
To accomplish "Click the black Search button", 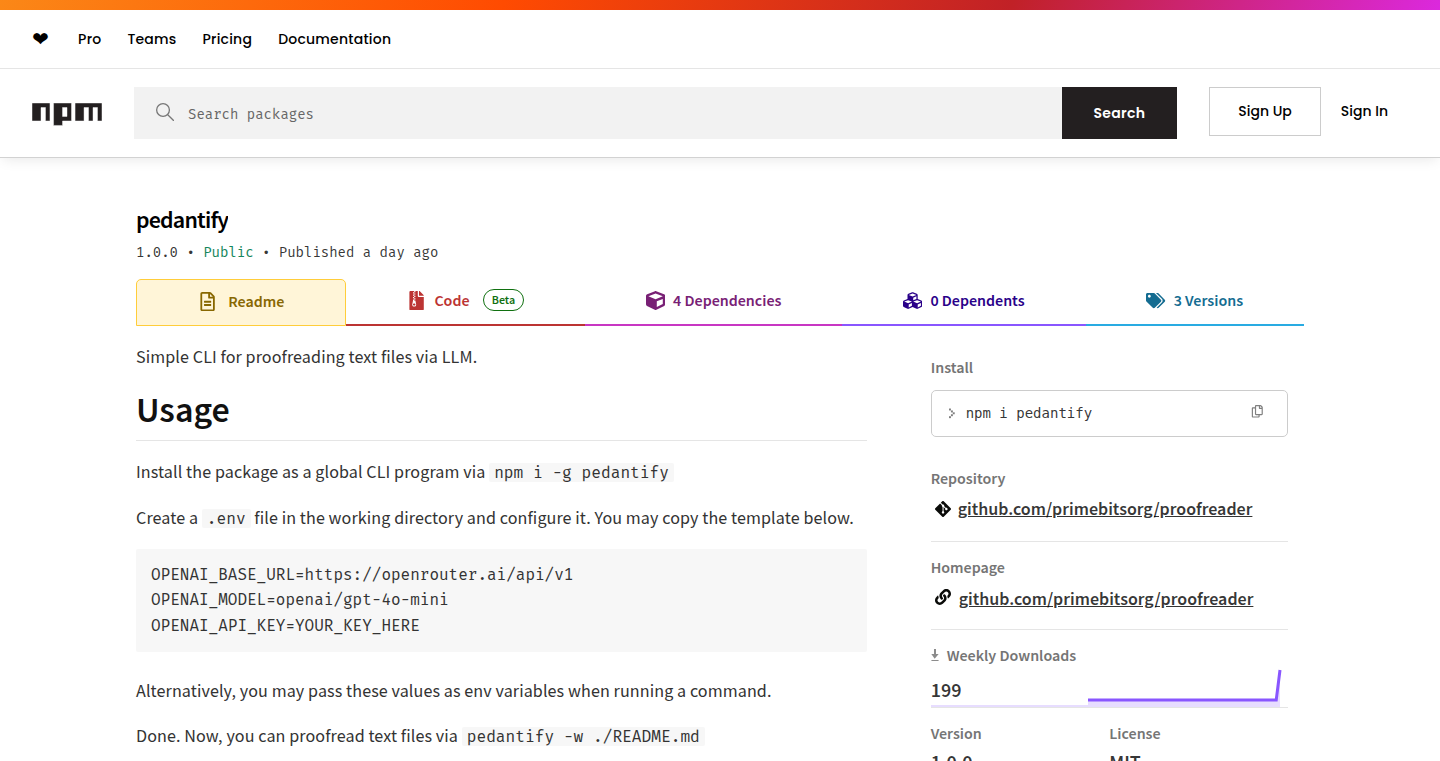I will (1119, 113).
